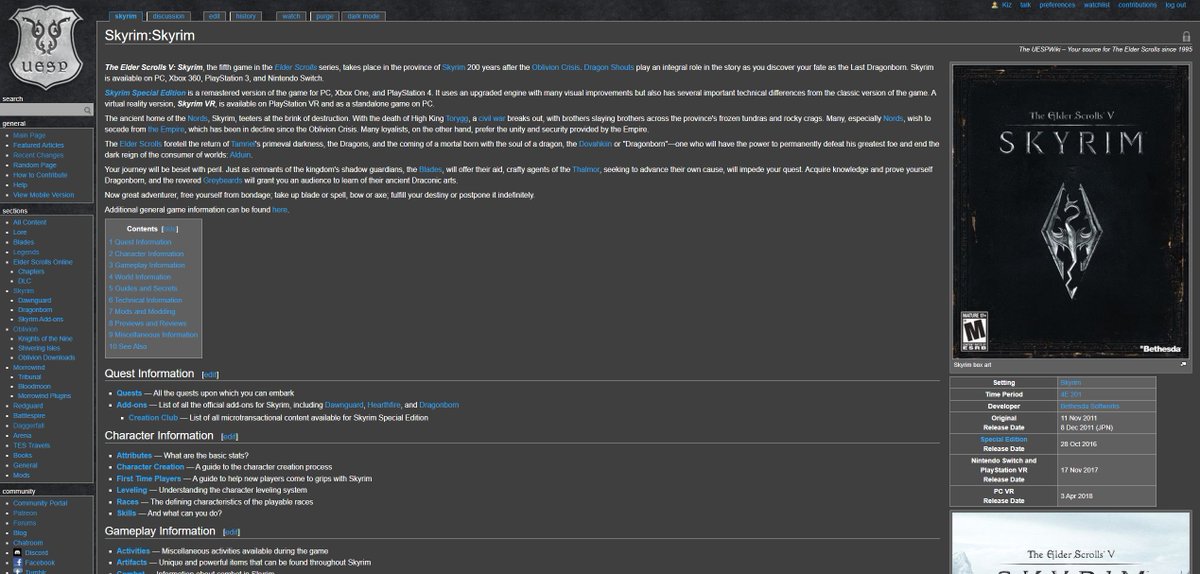Viewport: 1200px width, 574px height.
Task: Click the enlarge icon under Skyrim box art
Action: click(x=1183, y=365)
